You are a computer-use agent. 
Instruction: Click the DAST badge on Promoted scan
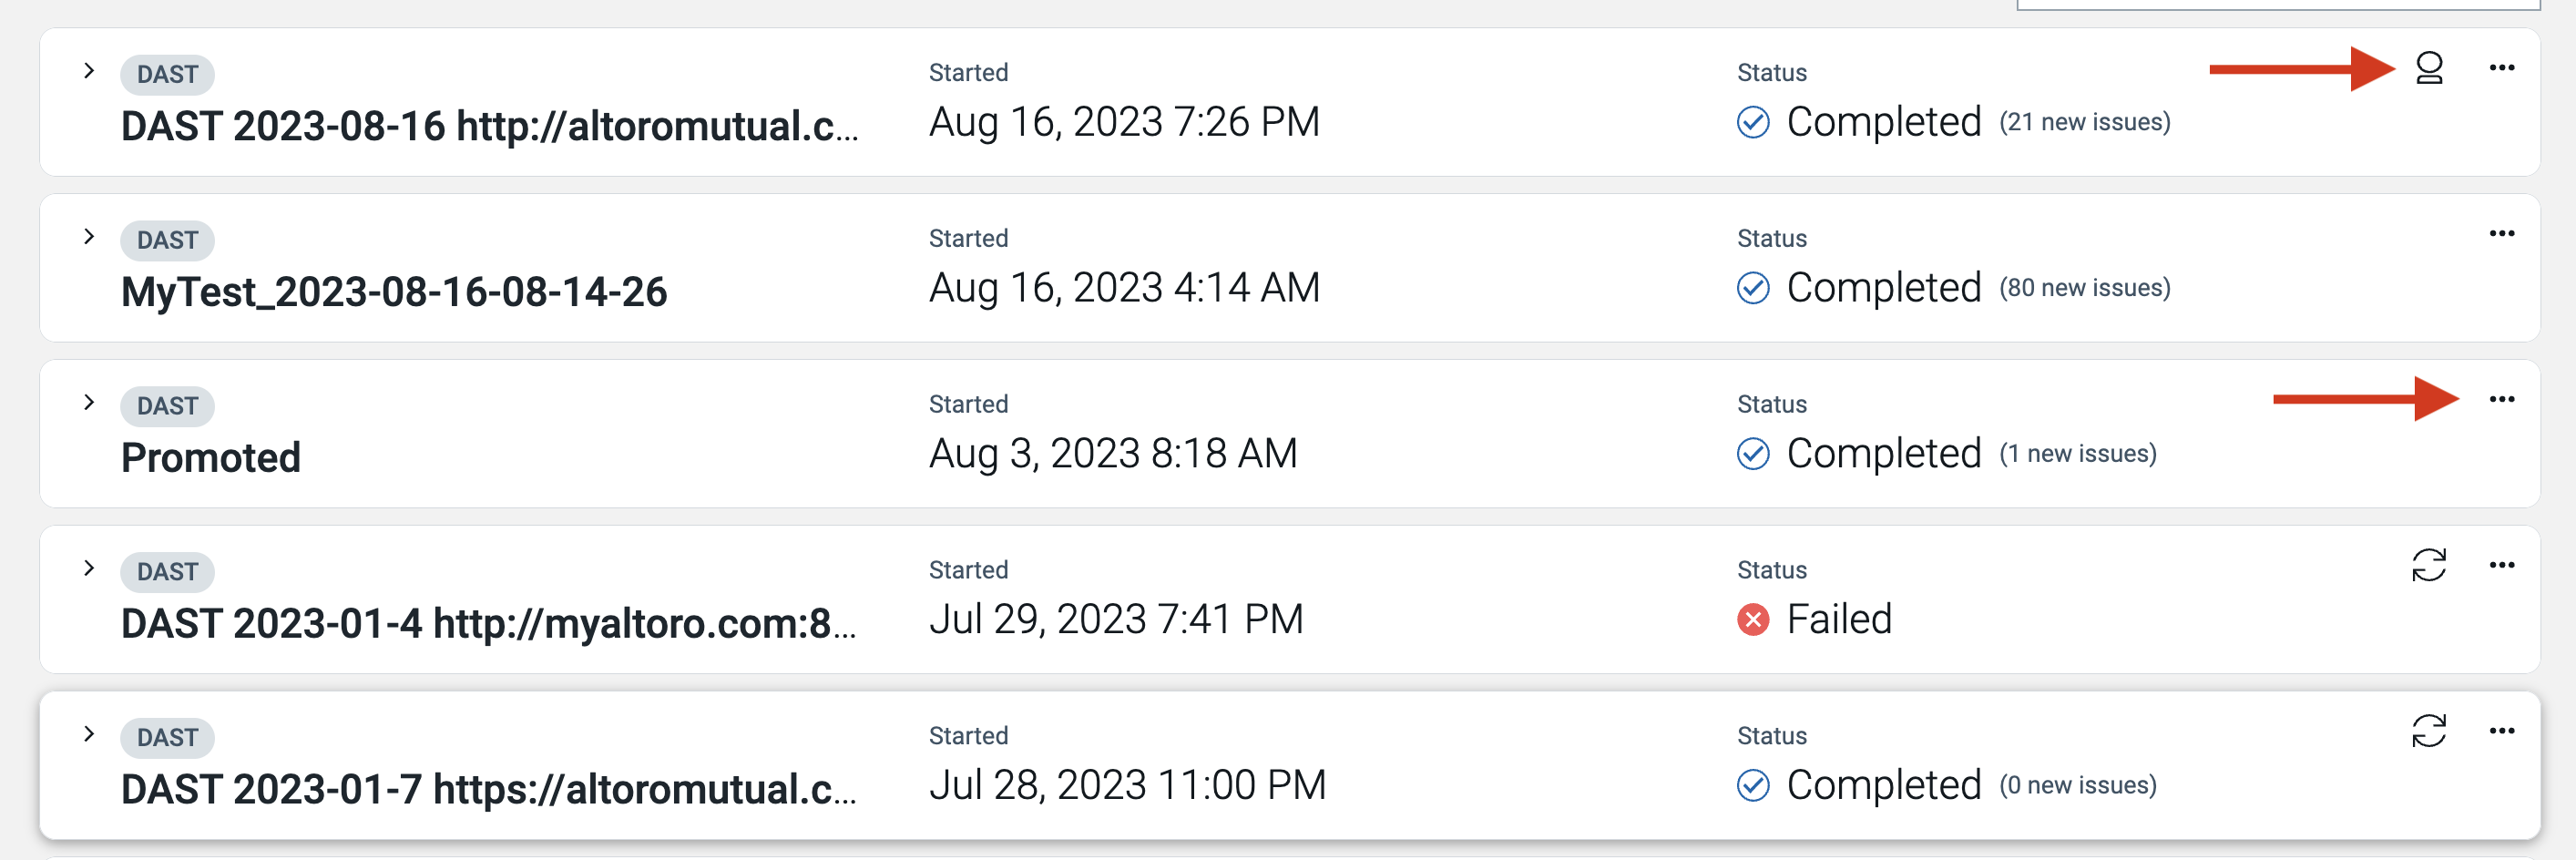167,406
